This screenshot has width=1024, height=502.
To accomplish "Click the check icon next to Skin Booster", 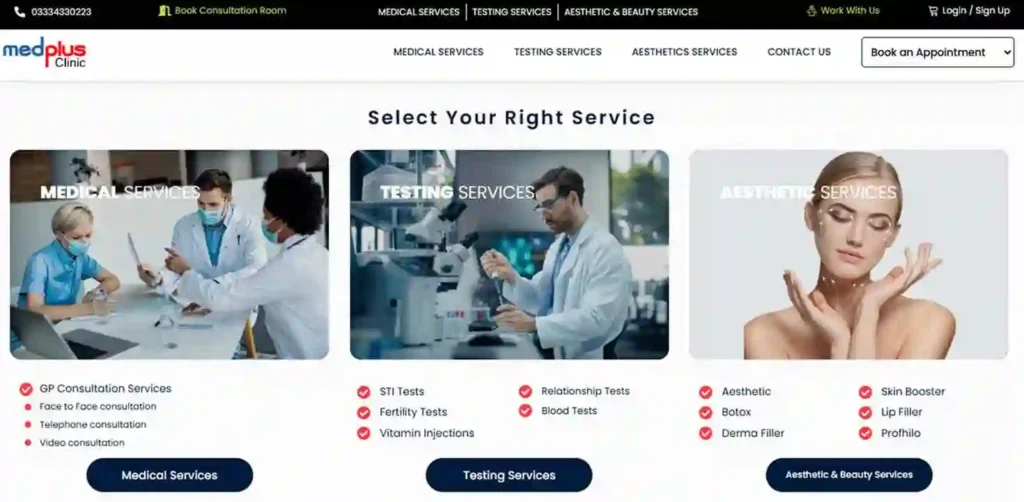I will pos(865,392).
